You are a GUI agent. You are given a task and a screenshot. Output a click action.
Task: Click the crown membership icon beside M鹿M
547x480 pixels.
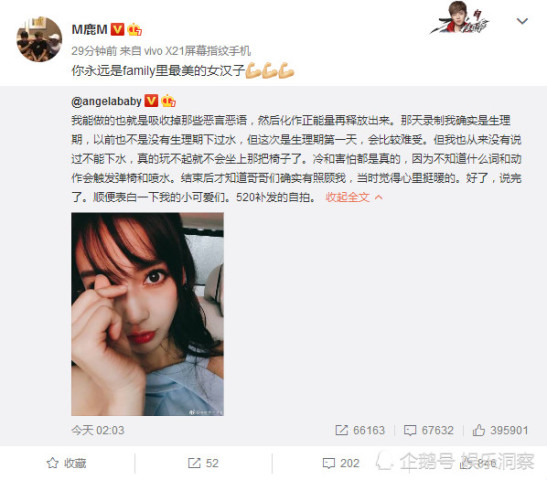click(x=134, y=29)
